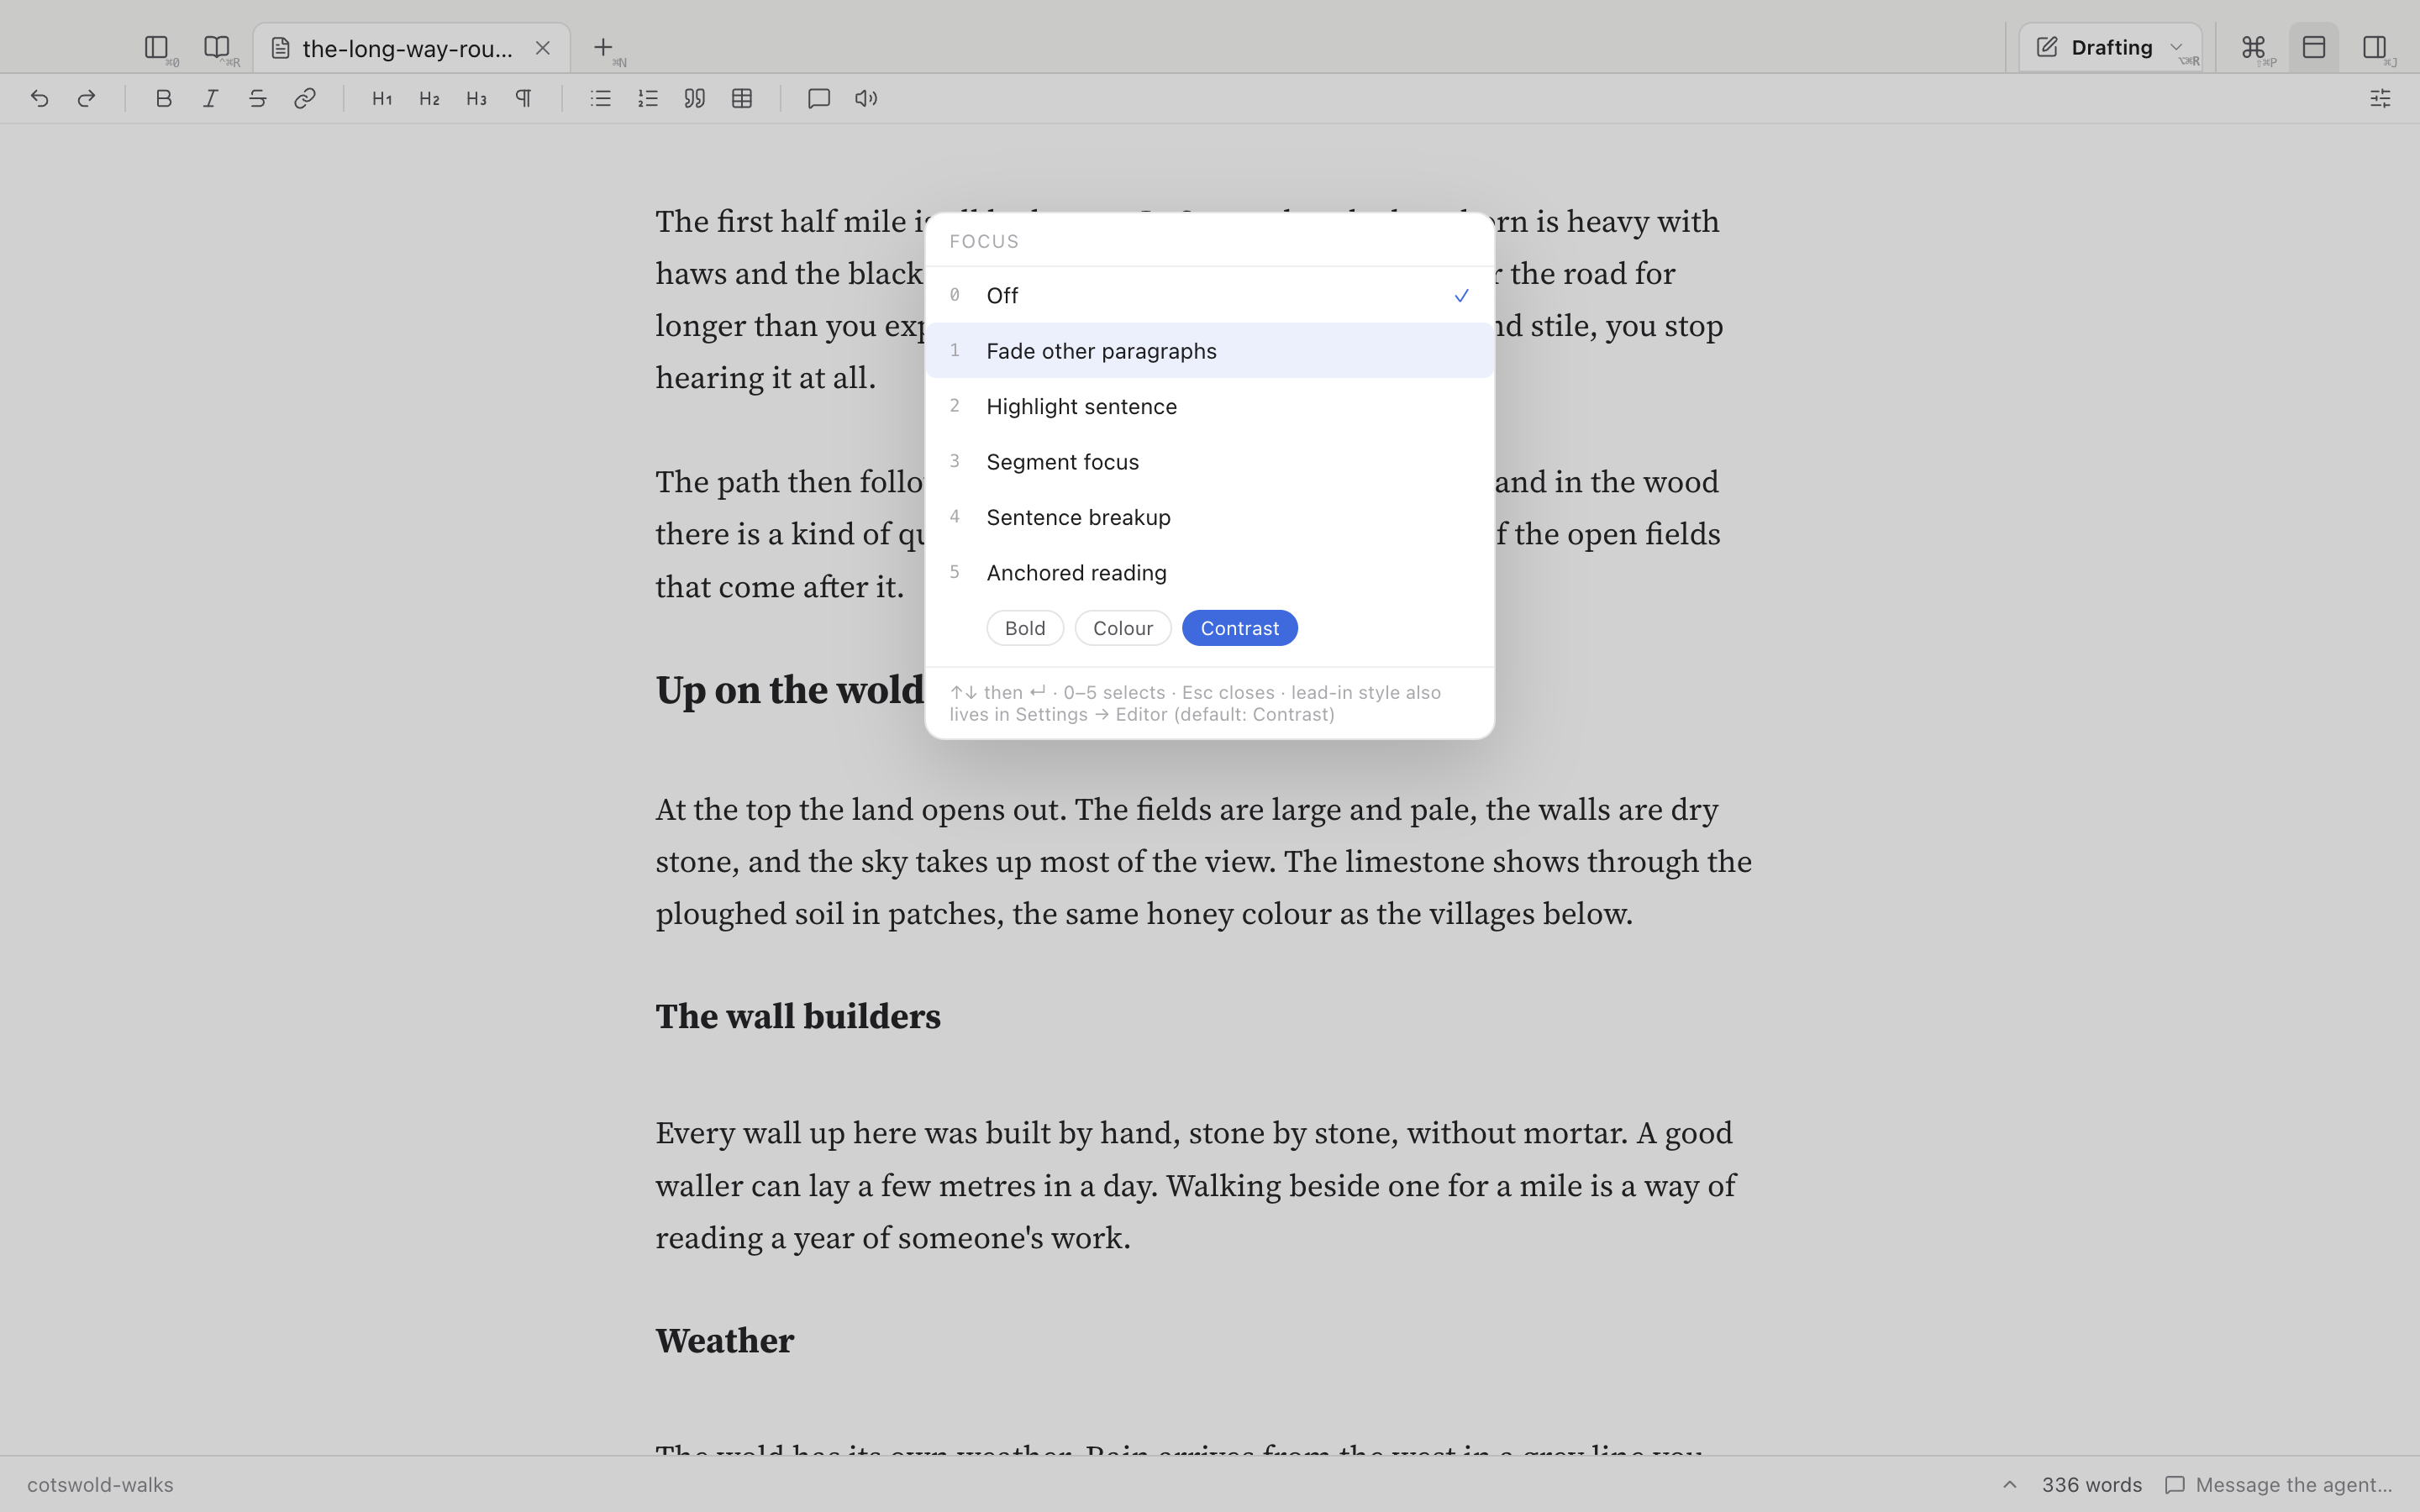Set Heading 2 with the H2 icon
Image resolution: width=2420 pixels, height=1512 pixels.
tap(429, 98)
